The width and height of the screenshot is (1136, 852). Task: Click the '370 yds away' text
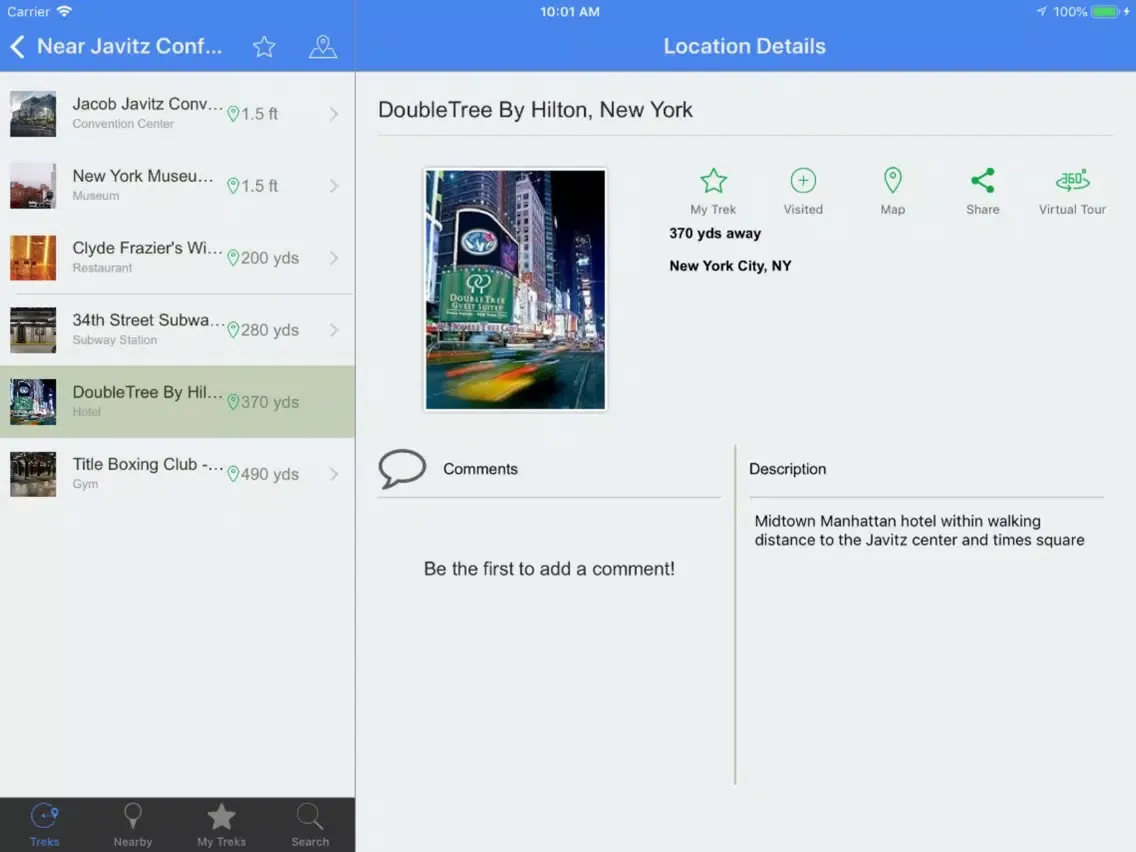coord(715,233)
